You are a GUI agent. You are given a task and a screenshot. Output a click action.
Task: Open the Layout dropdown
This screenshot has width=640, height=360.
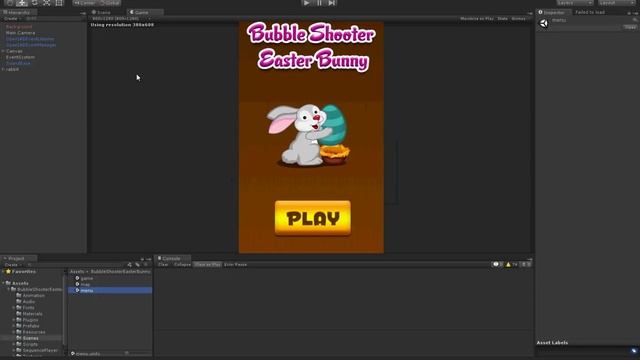click(x=616, y=2)
